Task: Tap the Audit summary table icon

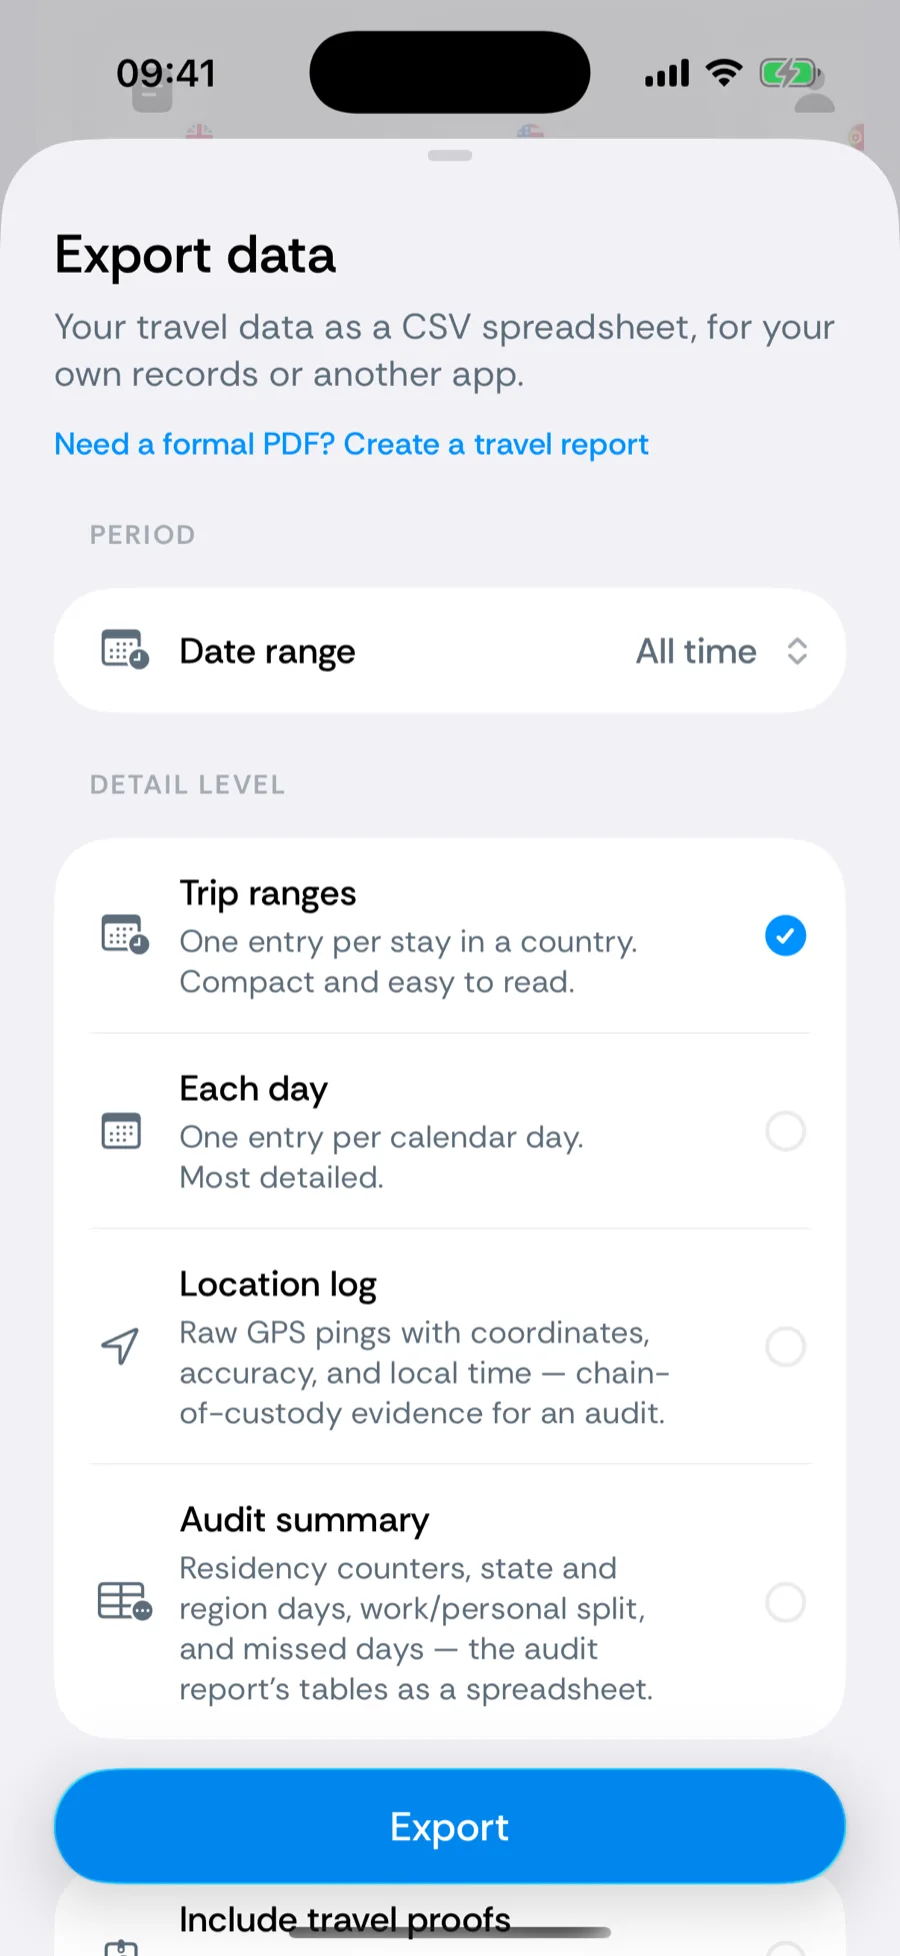Action: pos(125,1600)
